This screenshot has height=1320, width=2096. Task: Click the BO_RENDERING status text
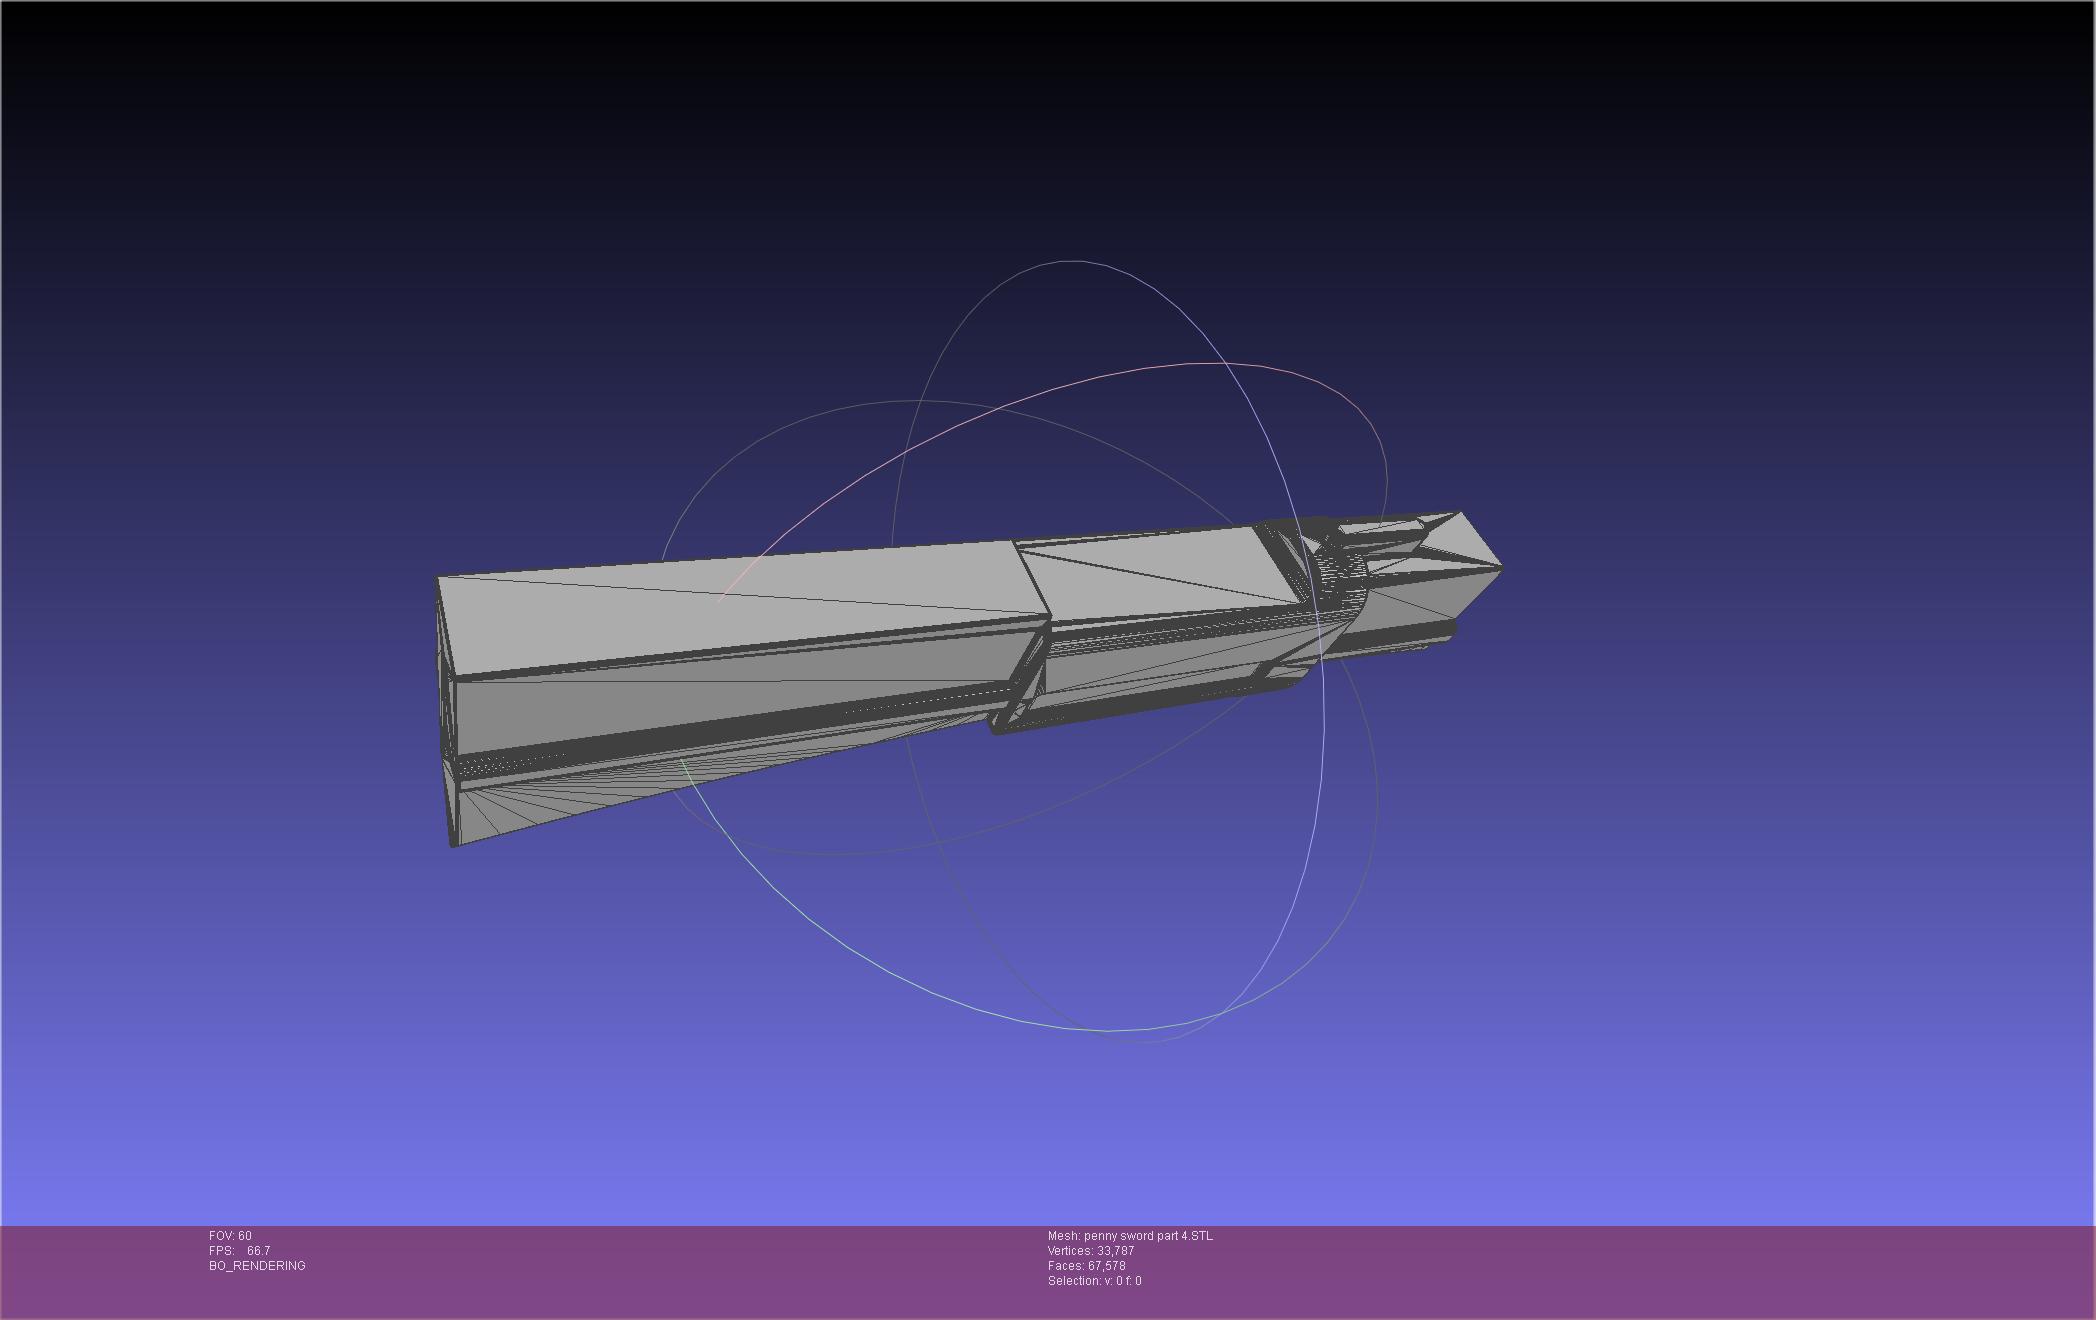coord(257,1266)
